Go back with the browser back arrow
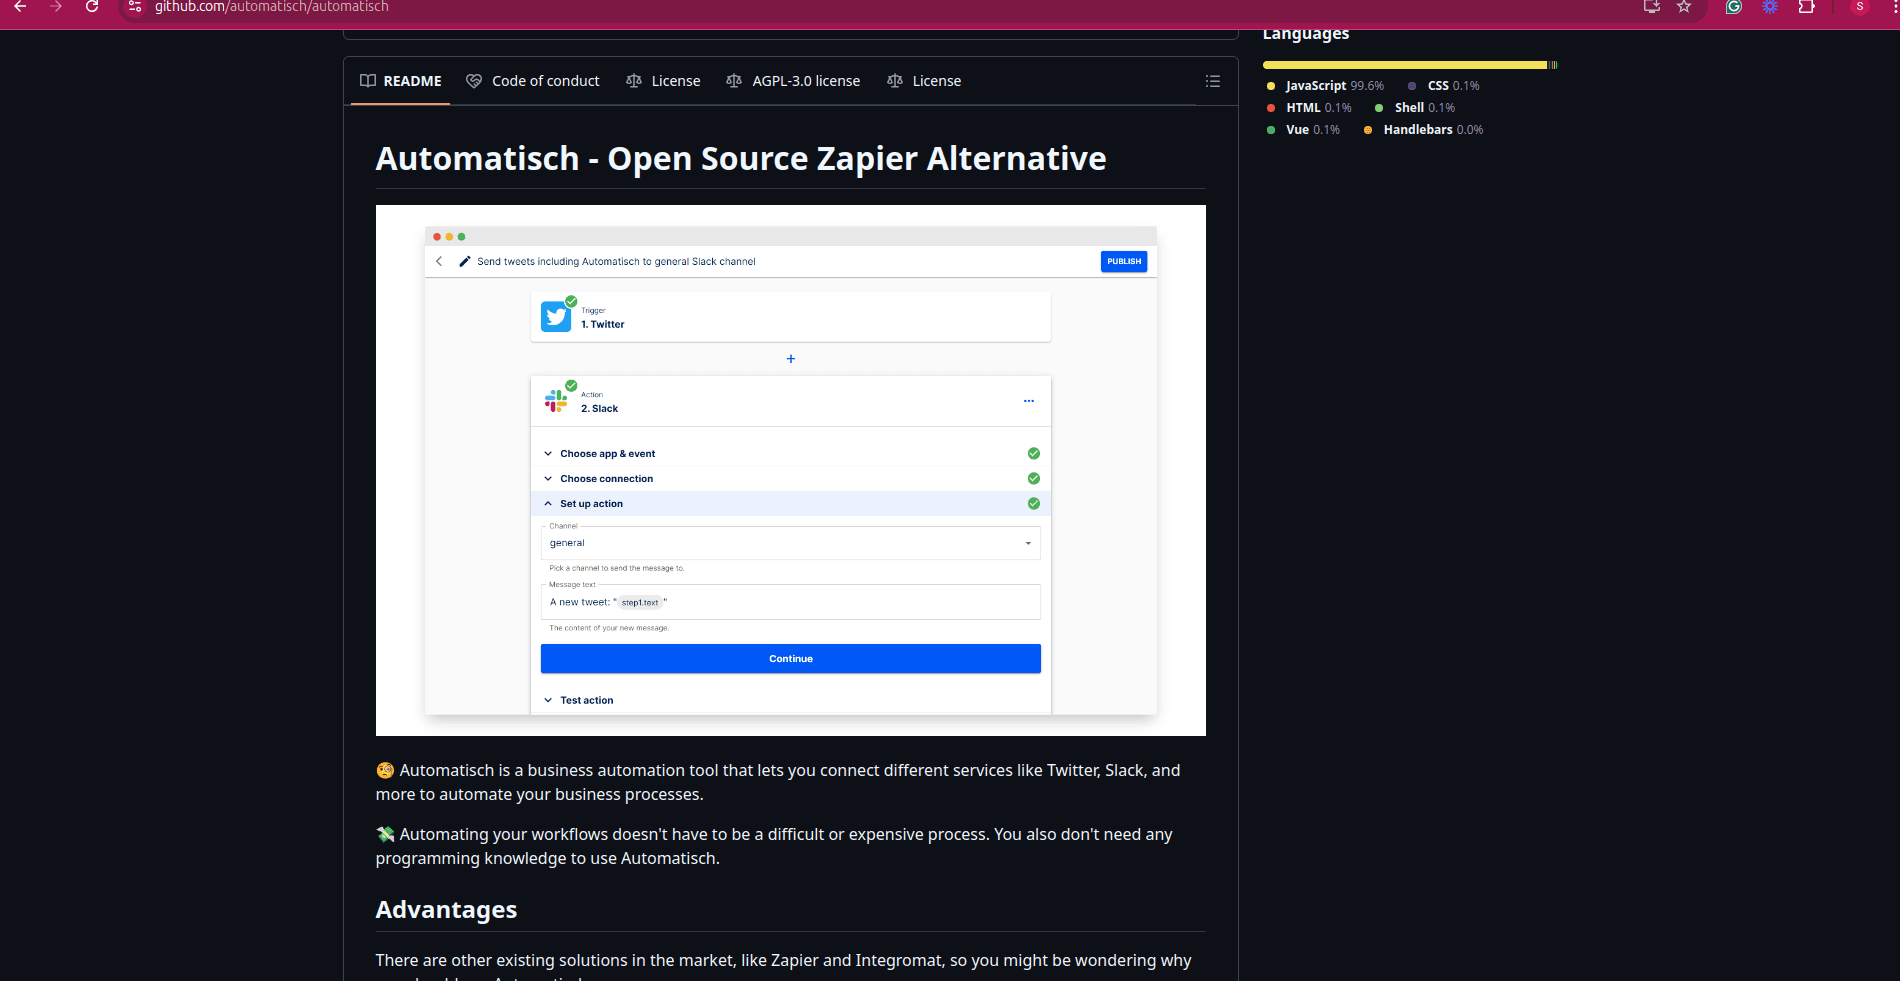Screen dimensions: 1900x981 [20, 6]
